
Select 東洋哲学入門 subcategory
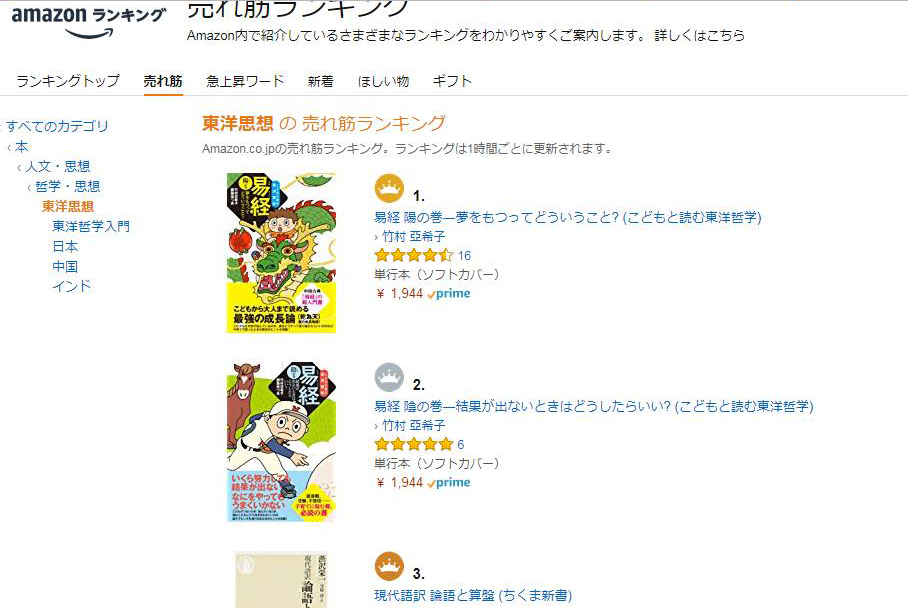point(91,226)
